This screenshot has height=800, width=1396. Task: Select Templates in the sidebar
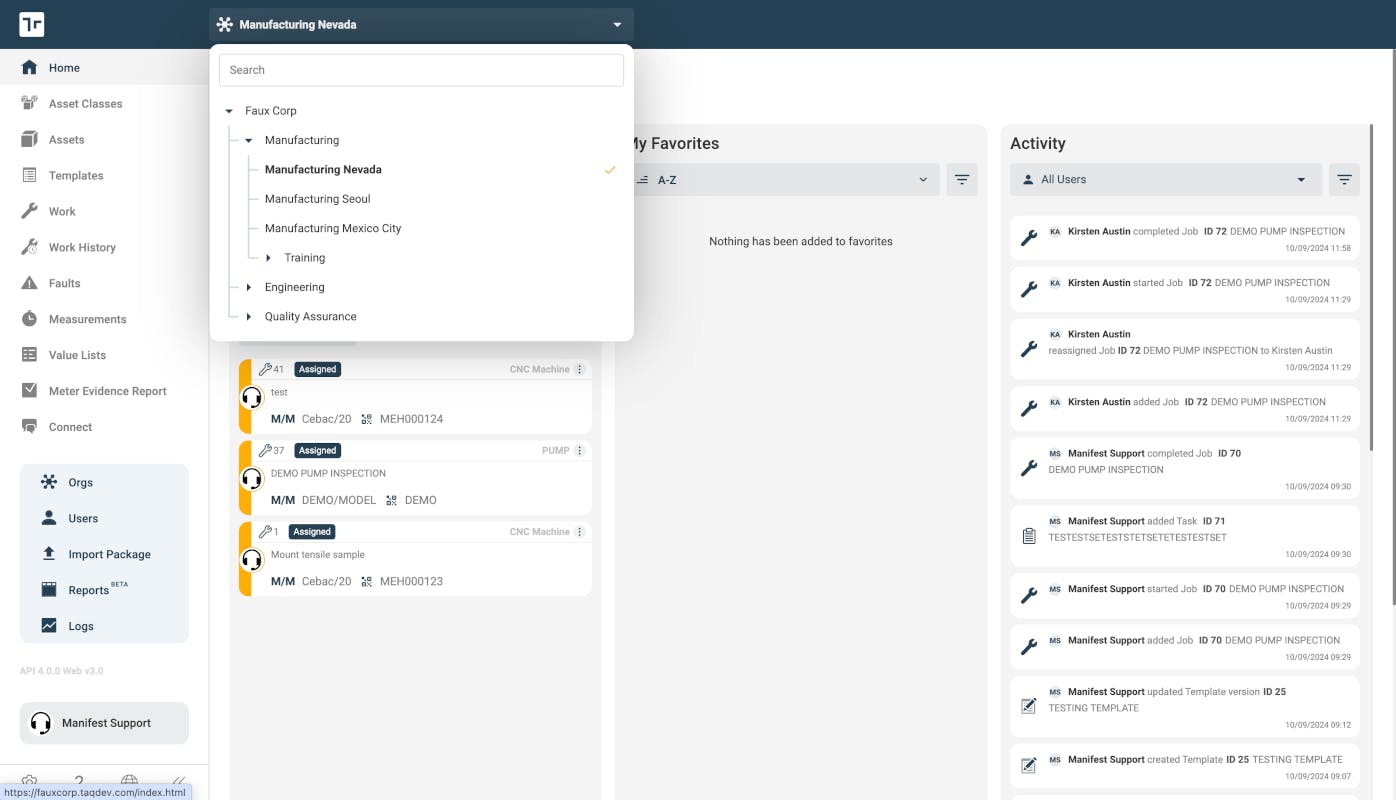[x=75, y=175]
